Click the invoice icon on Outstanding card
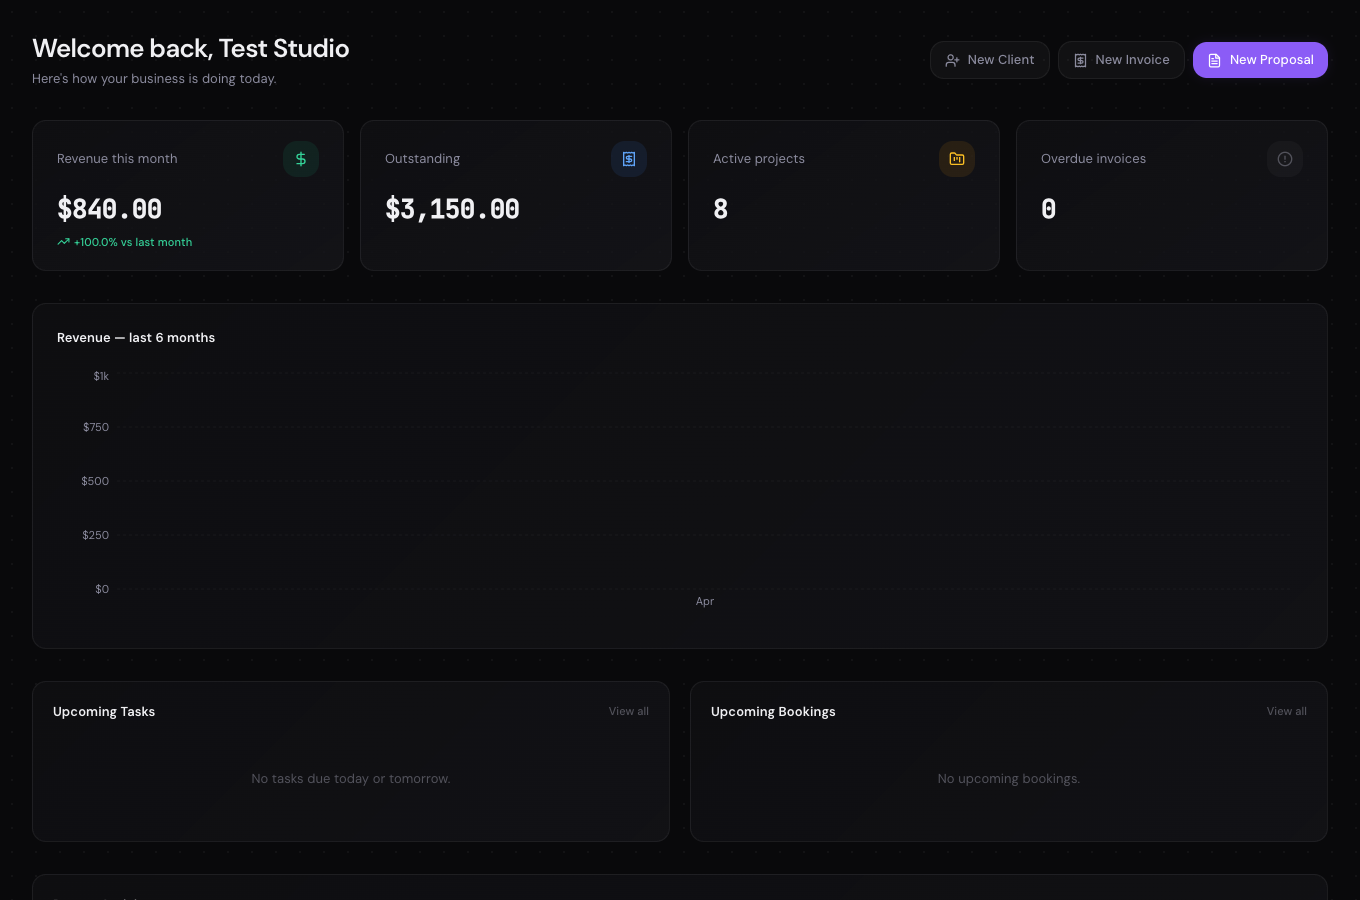 [629, 159]
